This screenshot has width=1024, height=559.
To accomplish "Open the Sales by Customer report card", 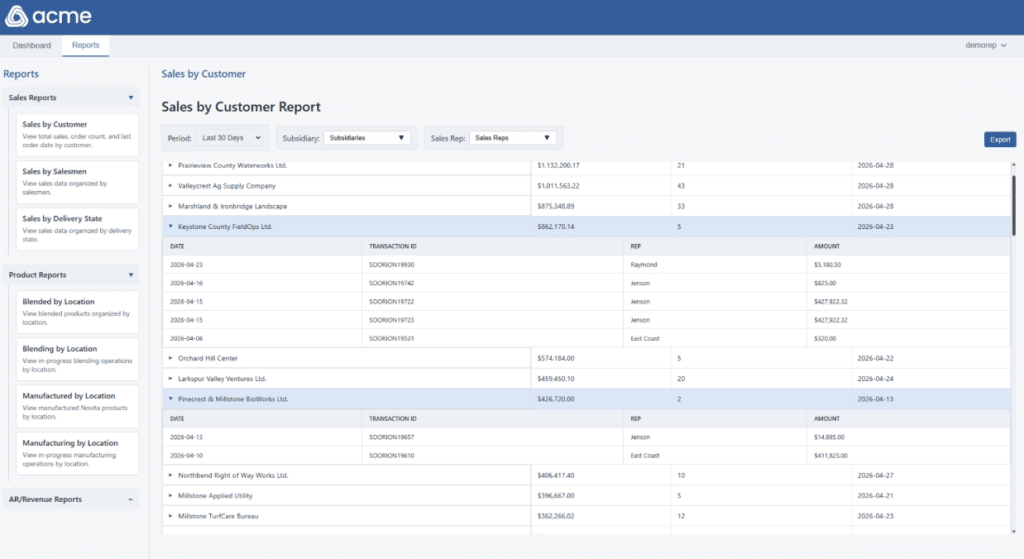I will (77, 135).
